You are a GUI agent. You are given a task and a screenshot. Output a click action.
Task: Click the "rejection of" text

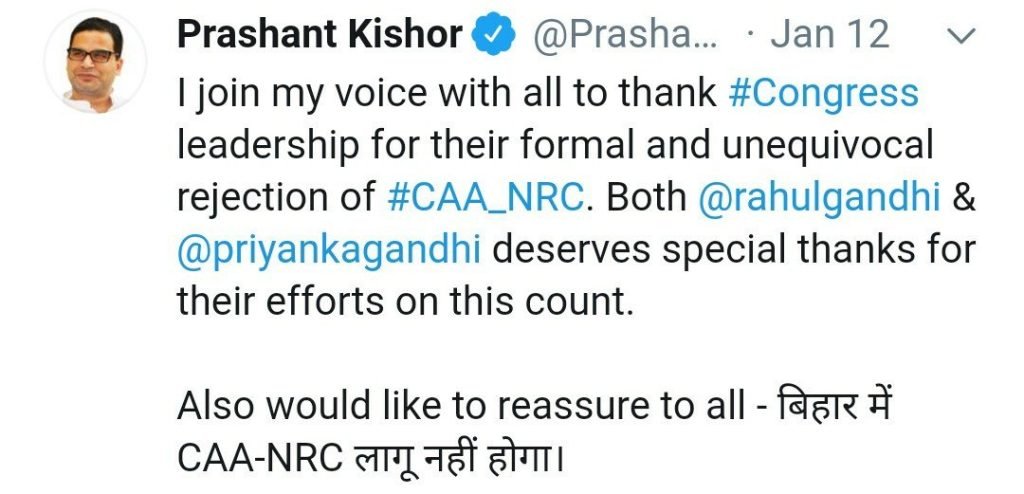pyautogui.click(x=277, y=197)
